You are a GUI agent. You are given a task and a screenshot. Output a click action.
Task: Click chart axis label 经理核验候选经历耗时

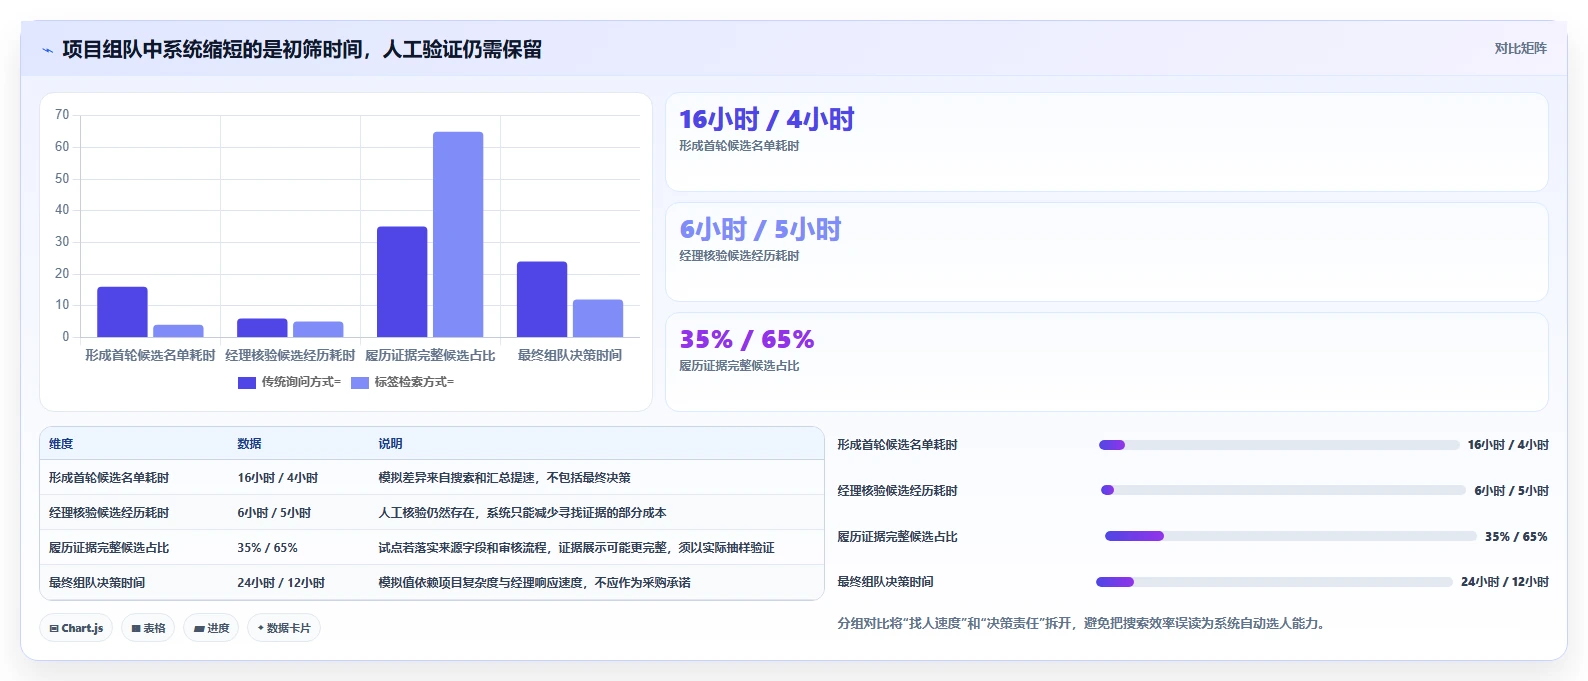pyautogui.click(x=290, y=355)
